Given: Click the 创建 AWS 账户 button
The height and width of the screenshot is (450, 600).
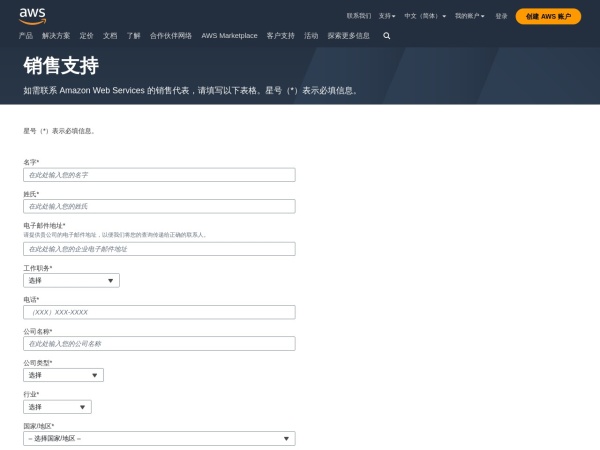Looking at the screenshot, I should click(547, 16).
